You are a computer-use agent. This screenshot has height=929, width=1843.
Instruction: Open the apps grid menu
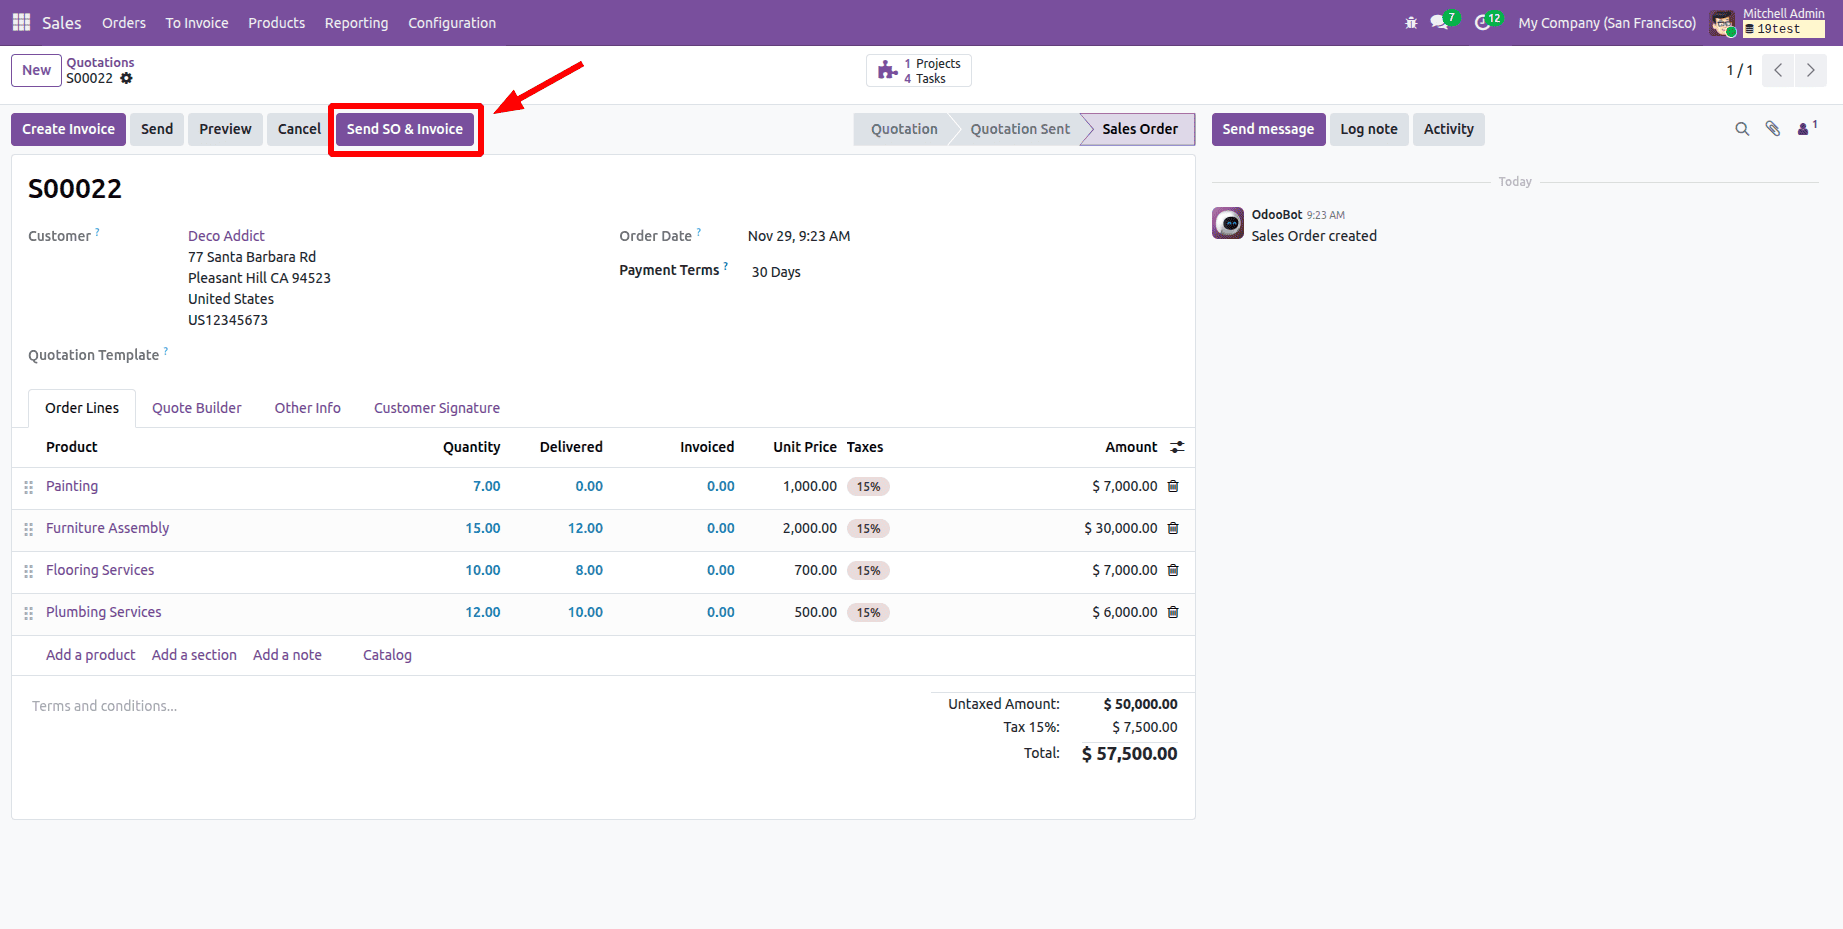20,22
